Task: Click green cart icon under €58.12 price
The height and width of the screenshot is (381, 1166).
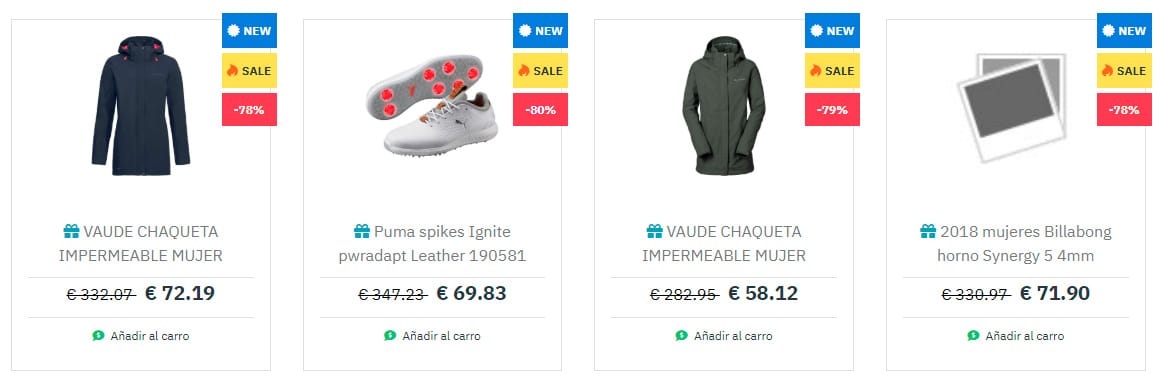Action: [x=682, y=336]
